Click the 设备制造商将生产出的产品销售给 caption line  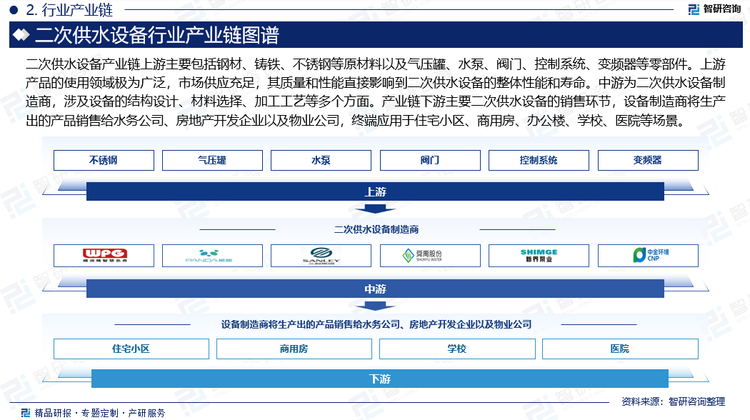[376, 324]
